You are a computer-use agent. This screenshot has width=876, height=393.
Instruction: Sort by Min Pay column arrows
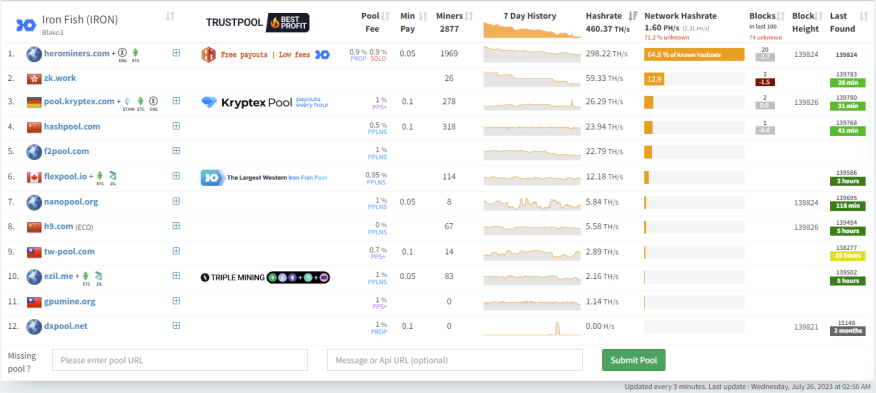click(423, 16)
